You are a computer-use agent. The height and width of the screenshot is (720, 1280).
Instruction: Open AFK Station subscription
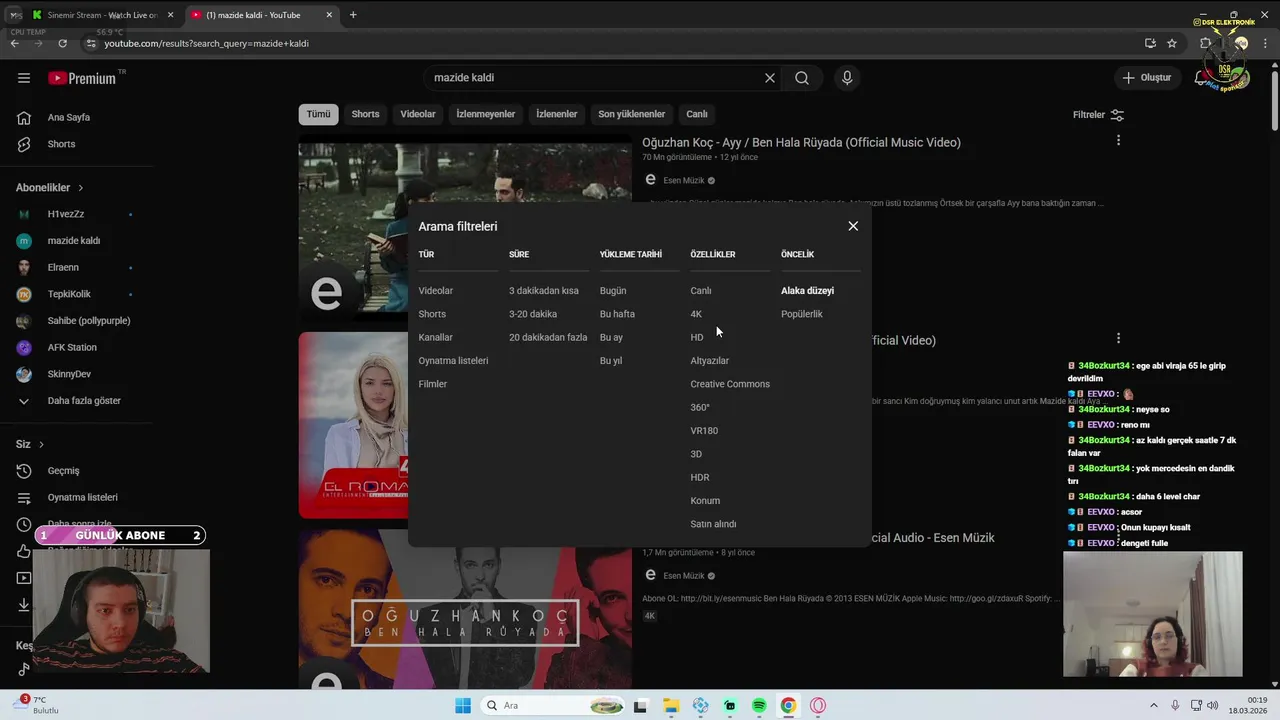tap(72, 348)
